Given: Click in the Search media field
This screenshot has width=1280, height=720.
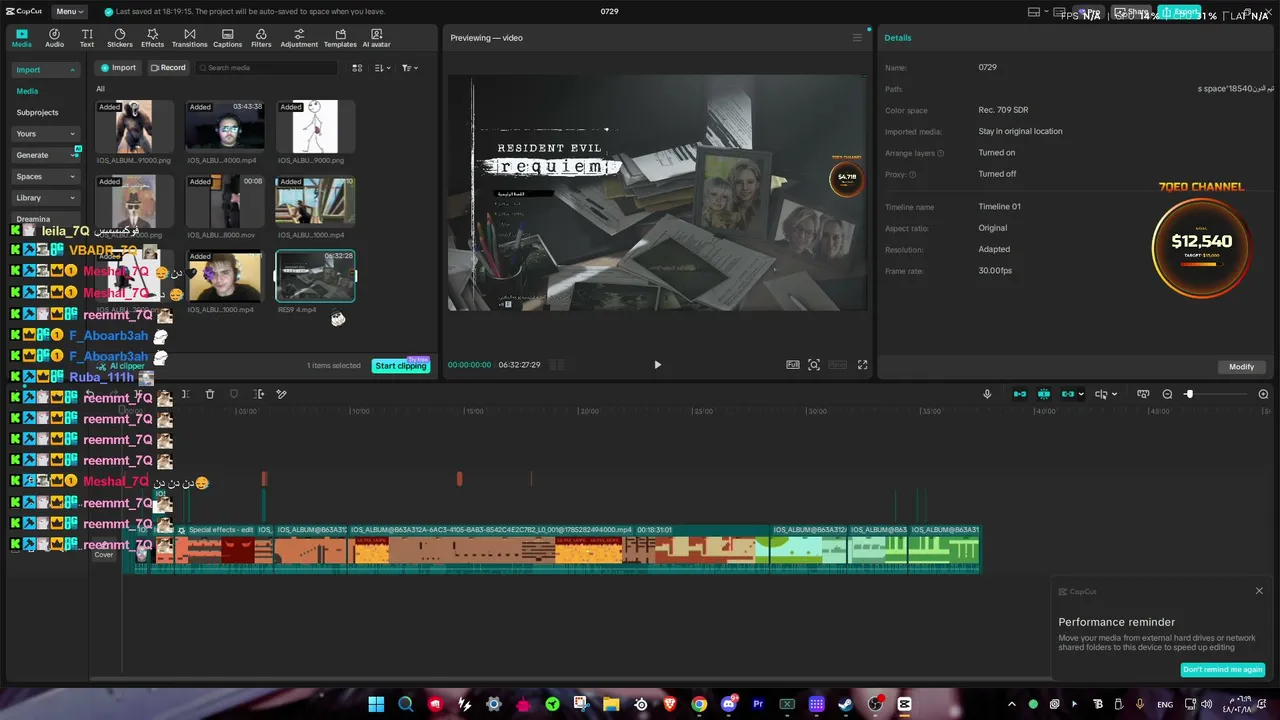Looking at the screenshot, I should pyautogui.click(x=266, y=68).
